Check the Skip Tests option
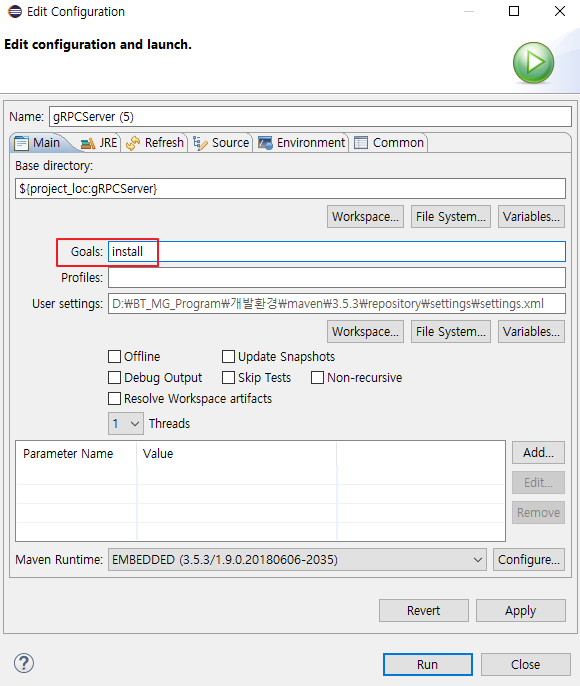Image resolution: width=580 pixels, height=686 pixels. click(x=228, y=378)
